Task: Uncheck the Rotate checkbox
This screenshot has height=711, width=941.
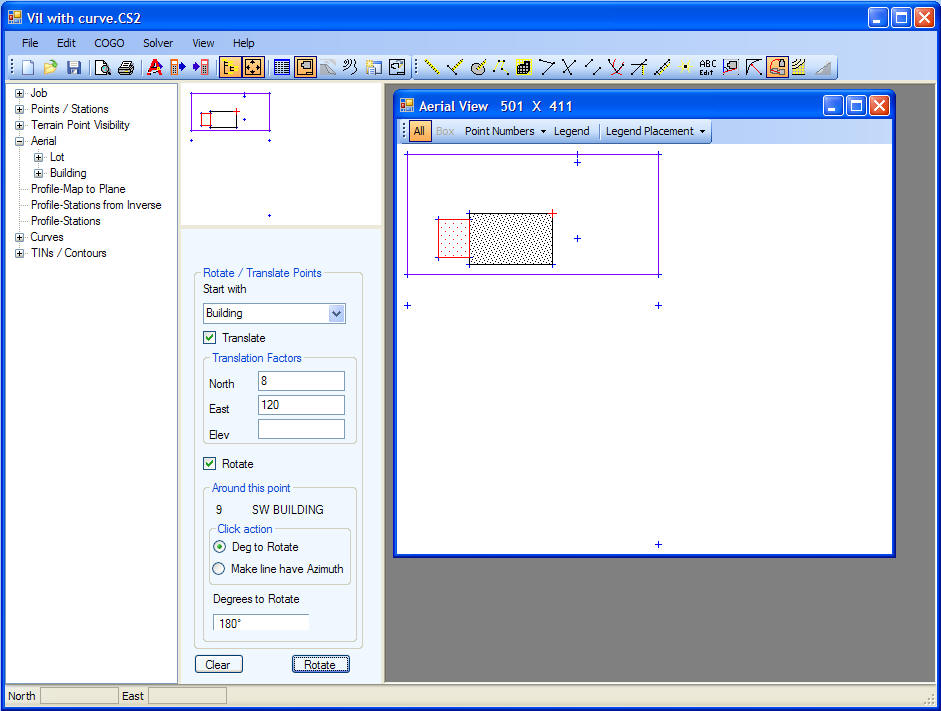Action: click(209, 464)
